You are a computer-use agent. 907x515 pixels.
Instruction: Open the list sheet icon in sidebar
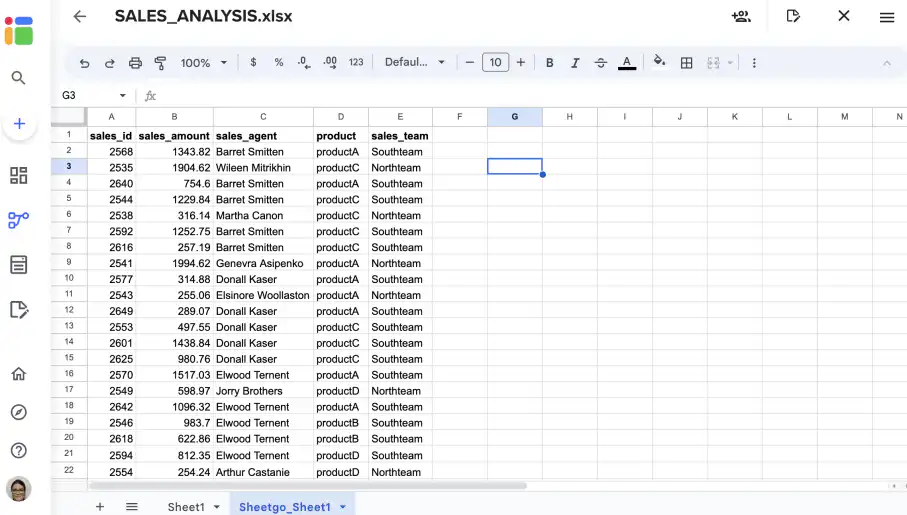pyautogui.click(x=19, y=265)
